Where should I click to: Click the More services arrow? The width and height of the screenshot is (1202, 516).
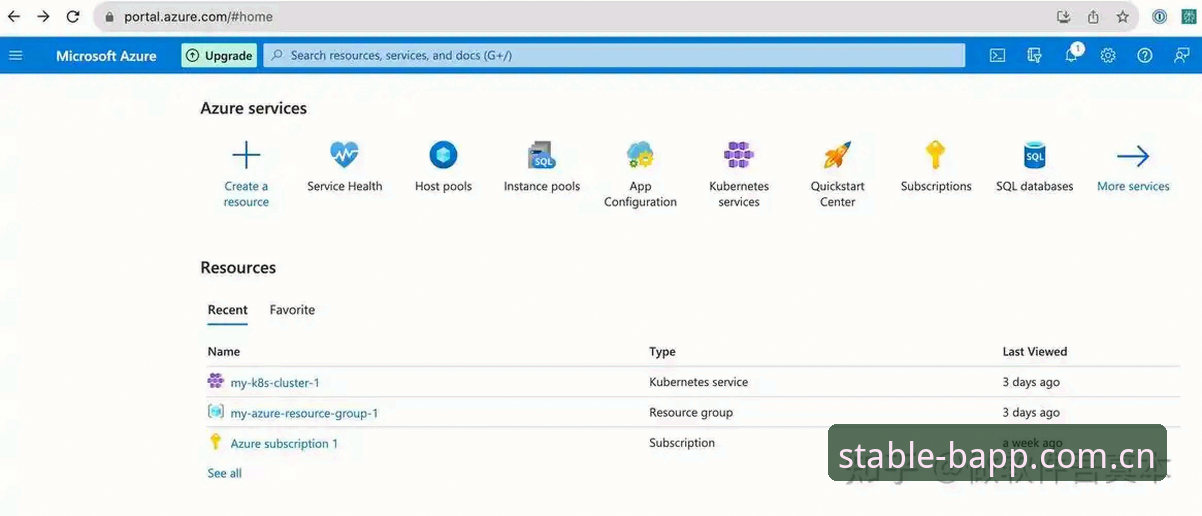1133,156
